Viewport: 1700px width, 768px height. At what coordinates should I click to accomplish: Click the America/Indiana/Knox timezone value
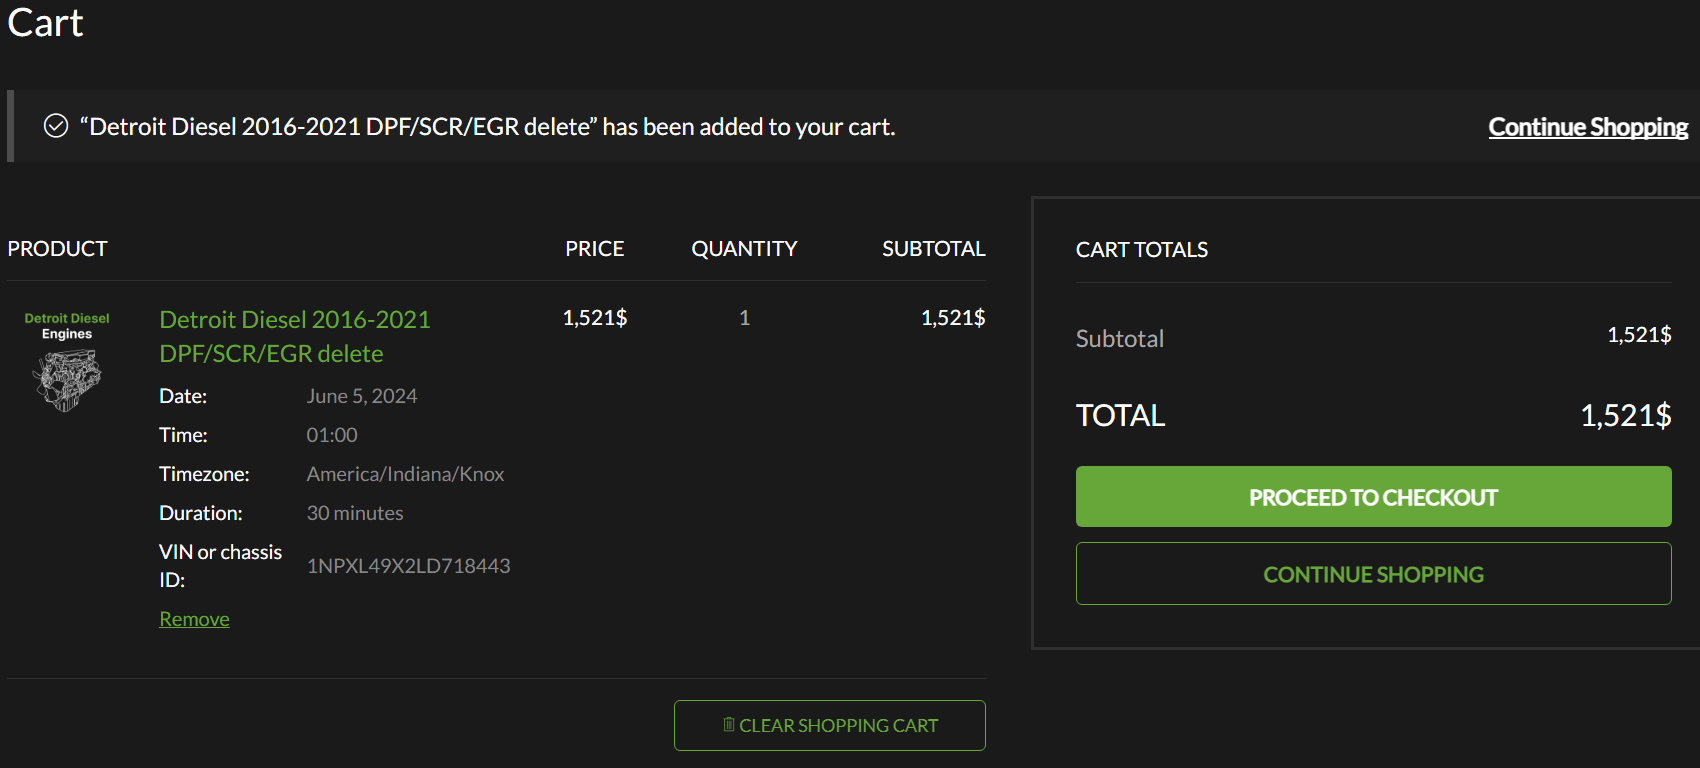[x=405, y=474]
